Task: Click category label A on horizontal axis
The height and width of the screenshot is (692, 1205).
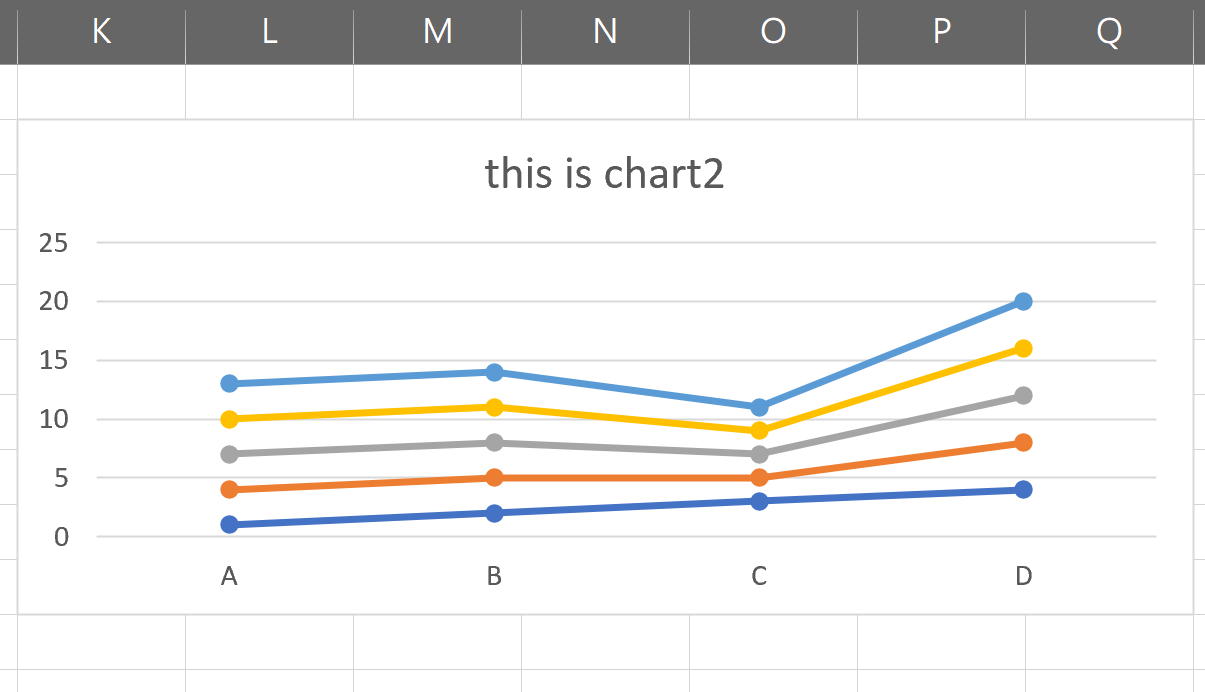Action: (x=229, y=576)
